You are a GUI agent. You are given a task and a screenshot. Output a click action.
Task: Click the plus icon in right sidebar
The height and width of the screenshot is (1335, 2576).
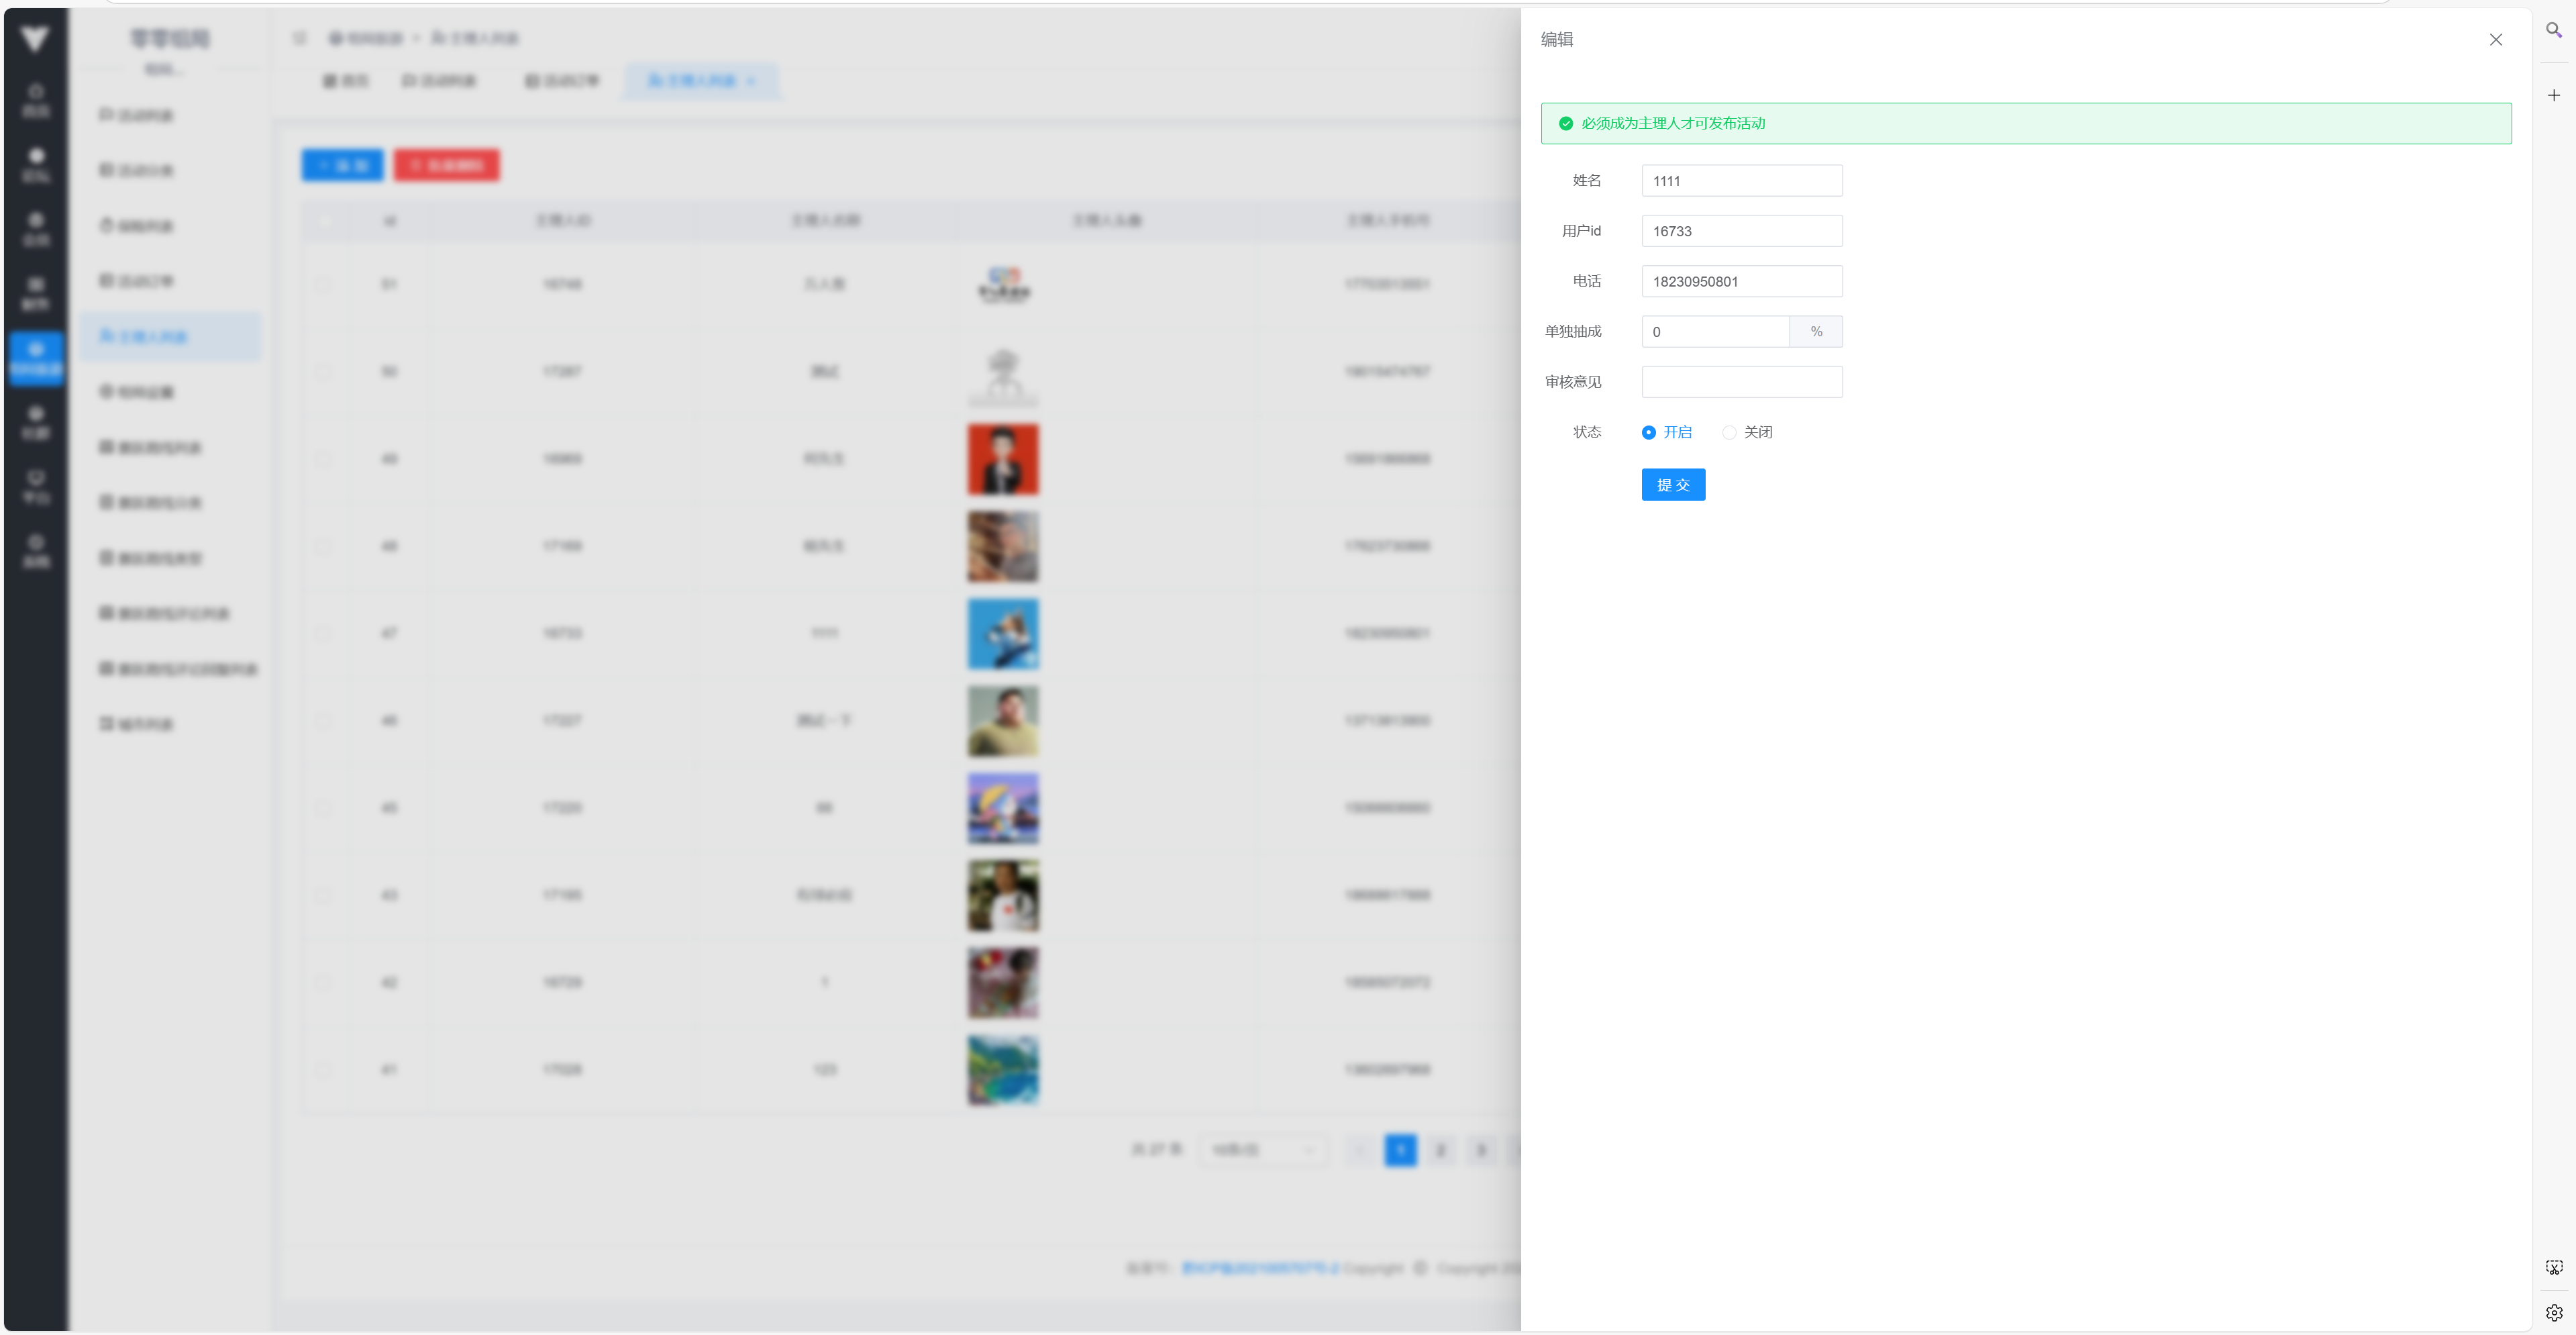tap(2553, 96)
